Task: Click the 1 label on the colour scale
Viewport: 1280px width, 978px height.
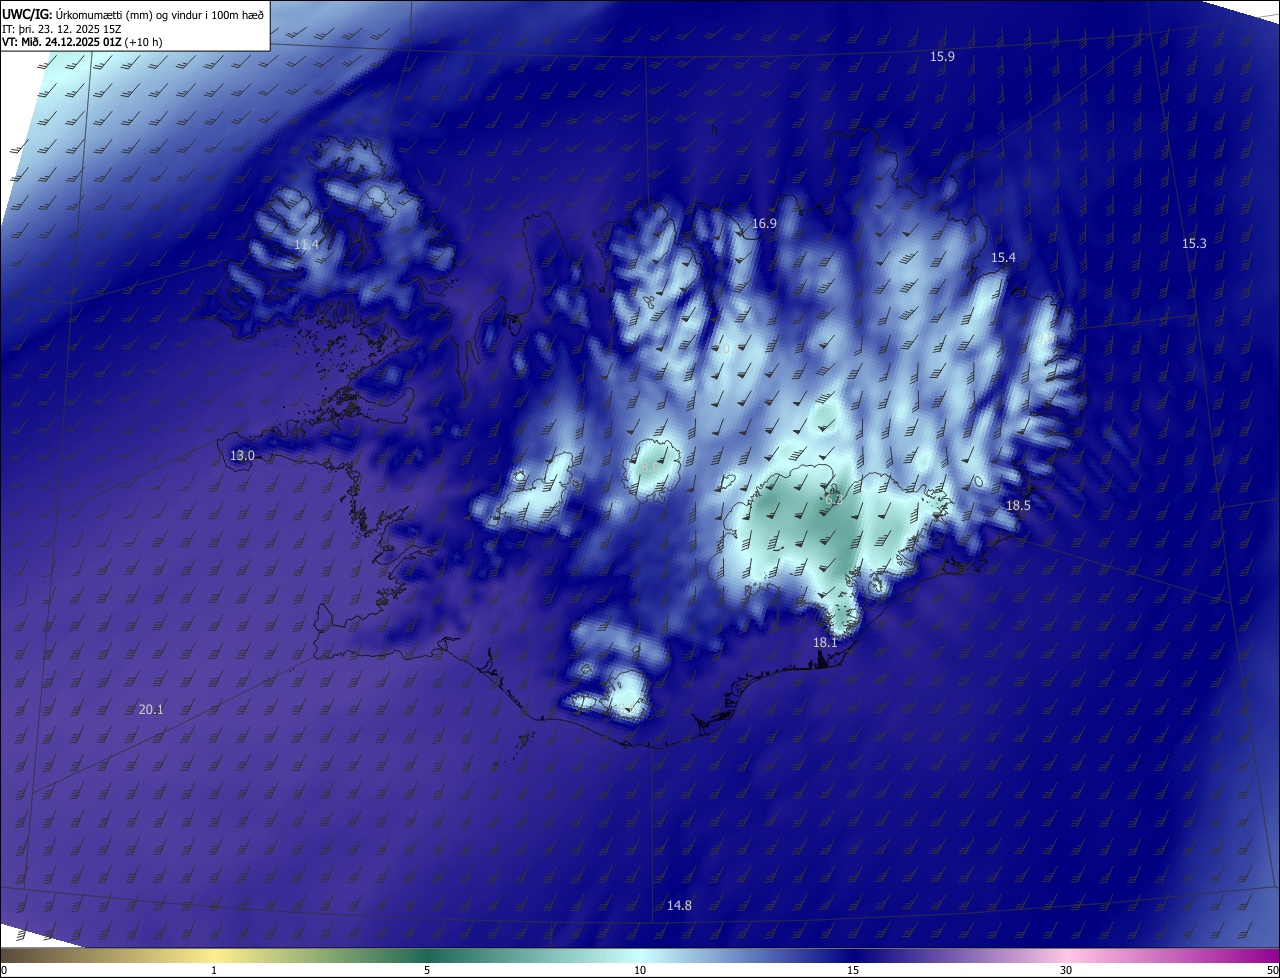Action: 214,971
